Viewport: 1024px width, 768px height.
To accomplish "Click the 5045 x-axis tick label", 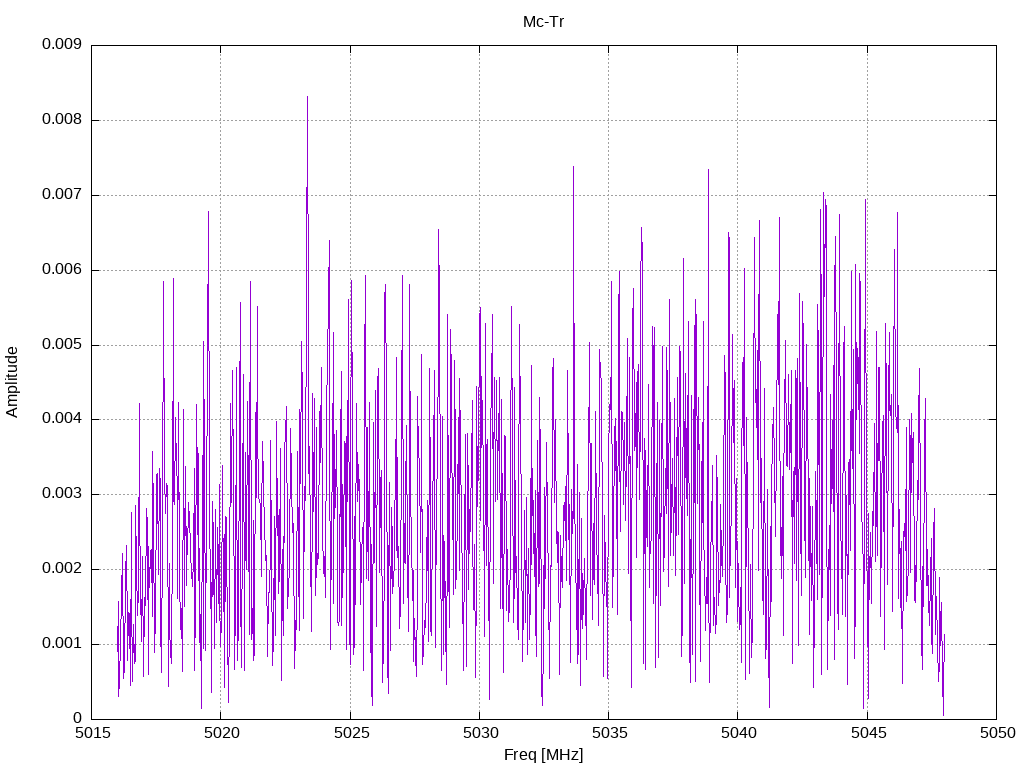I will [868, 733].
